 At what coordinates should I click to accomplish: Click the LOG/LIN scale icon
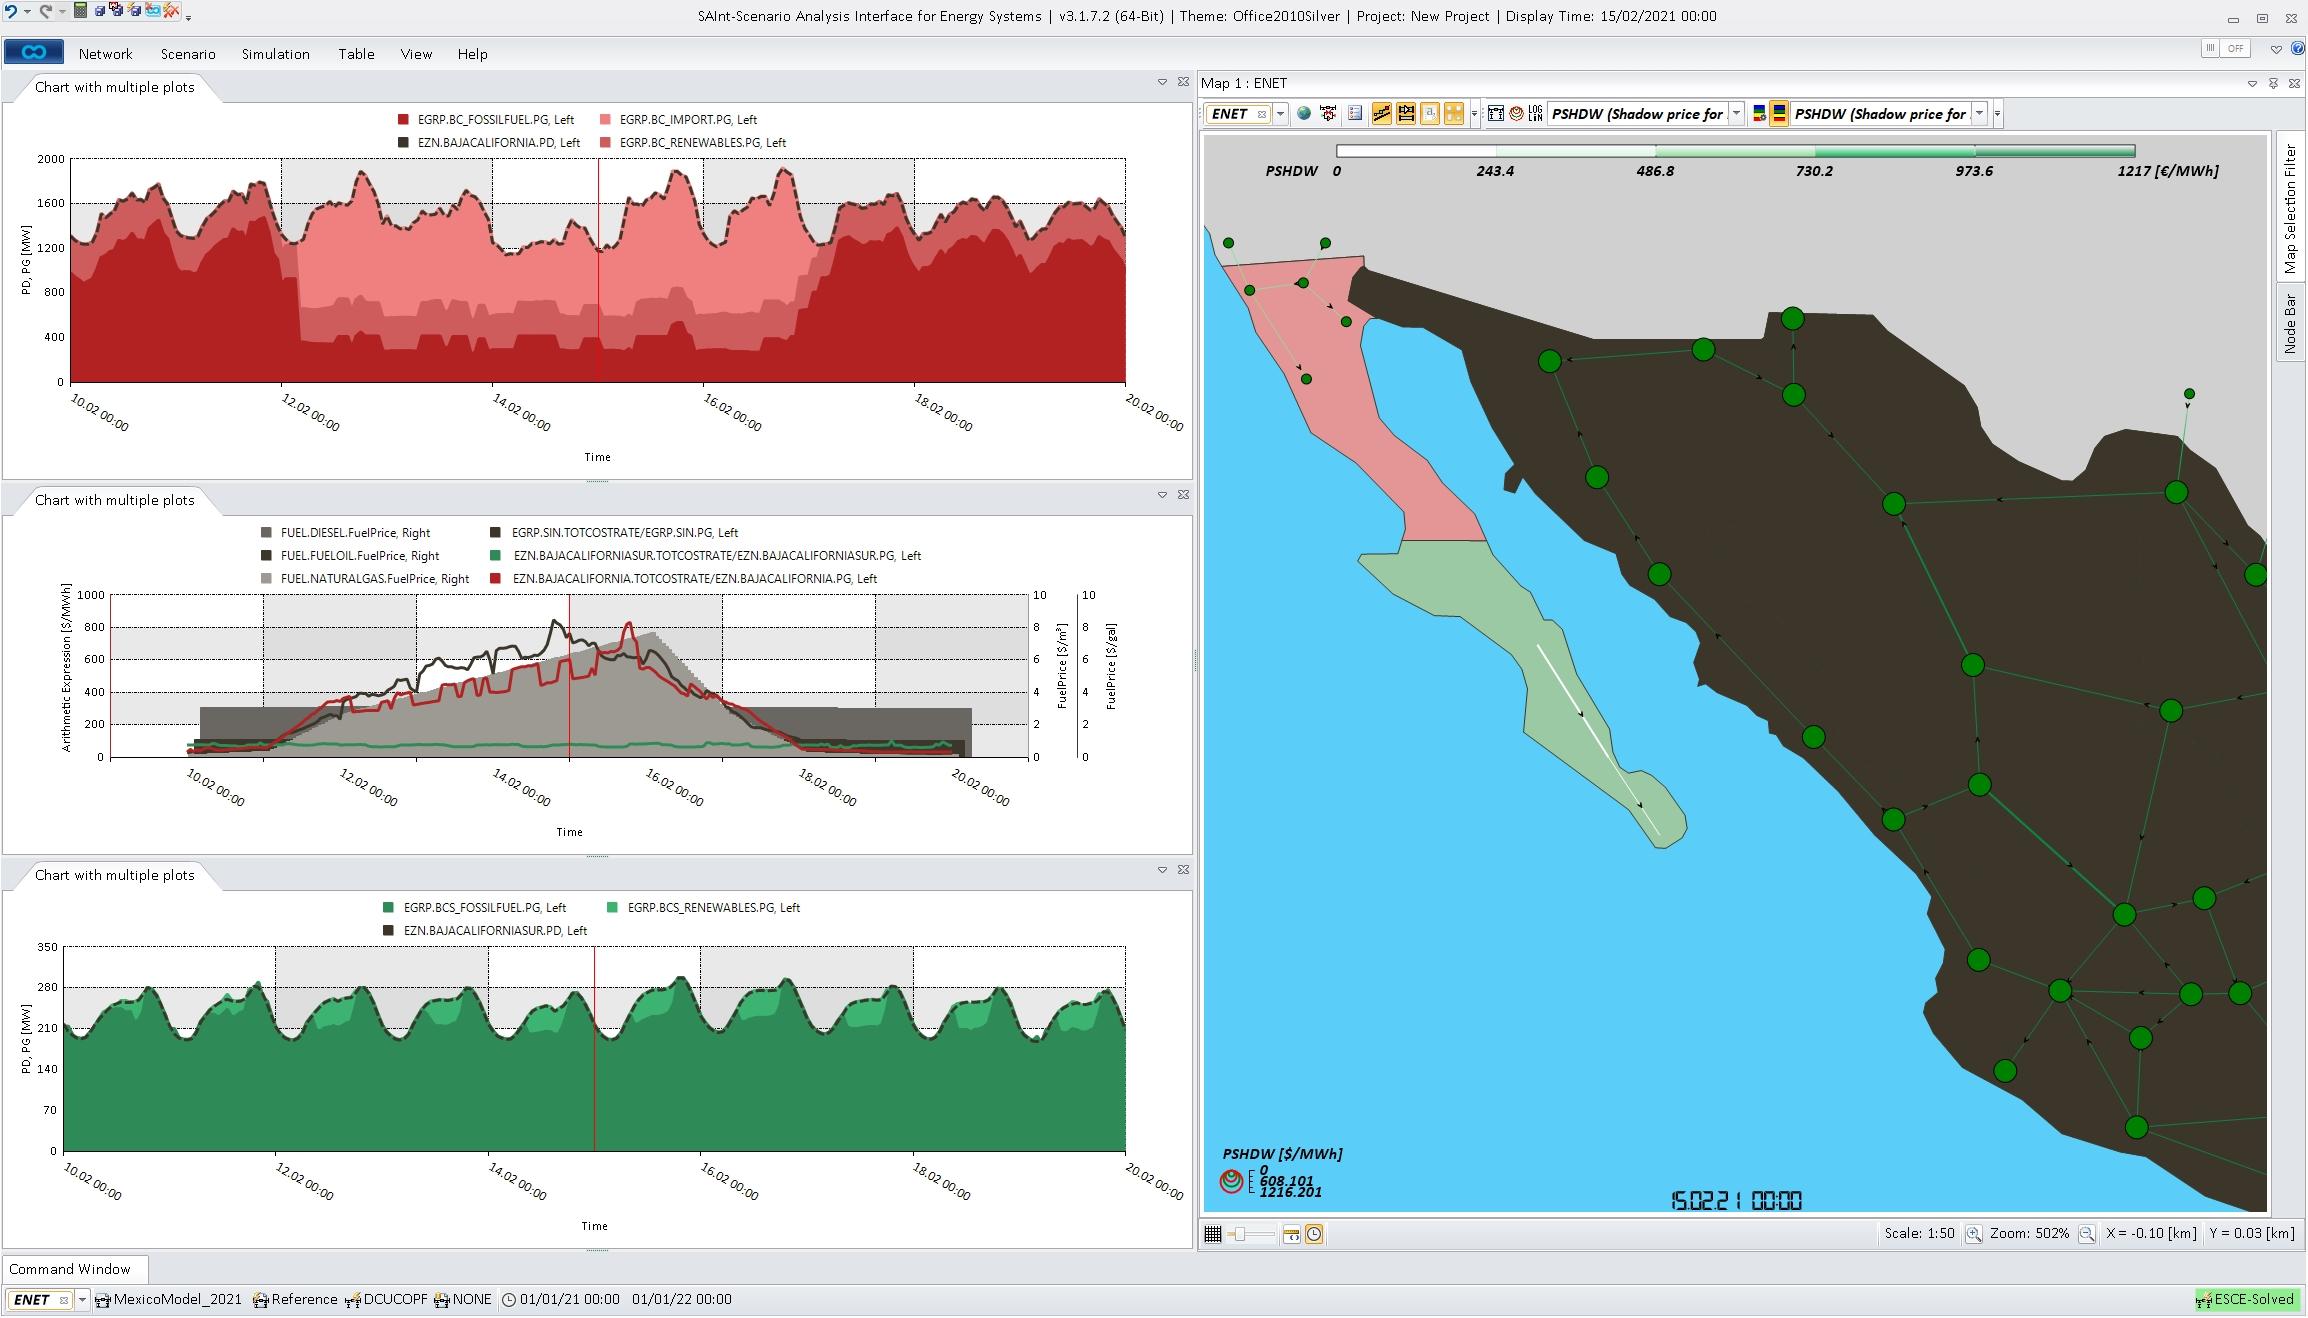click(x=1535, y=114)
